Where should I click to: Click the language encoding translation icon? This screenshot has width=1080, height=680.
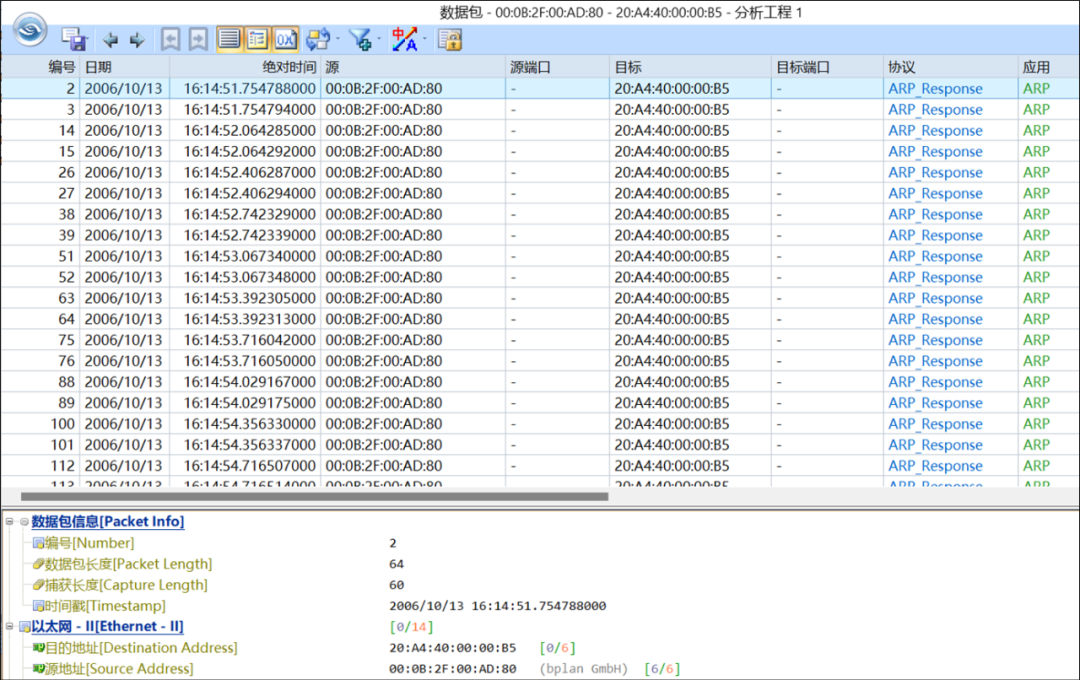pyautogui.click(x=404, y=40)
